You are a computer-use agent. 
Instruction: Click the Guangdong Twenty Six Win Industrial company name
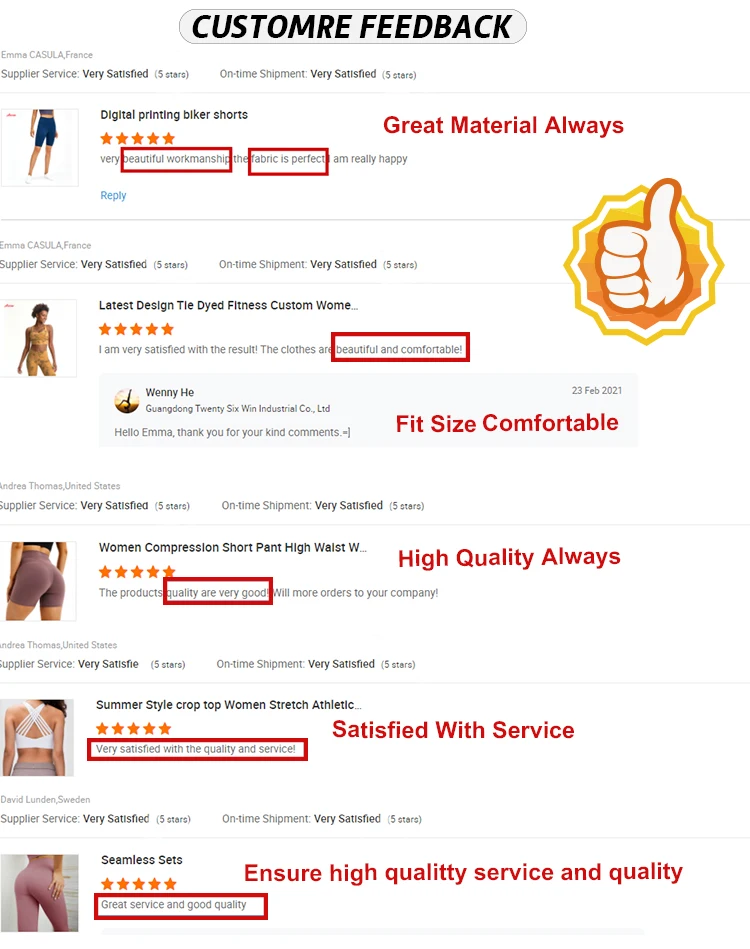[x=237, y=409]
